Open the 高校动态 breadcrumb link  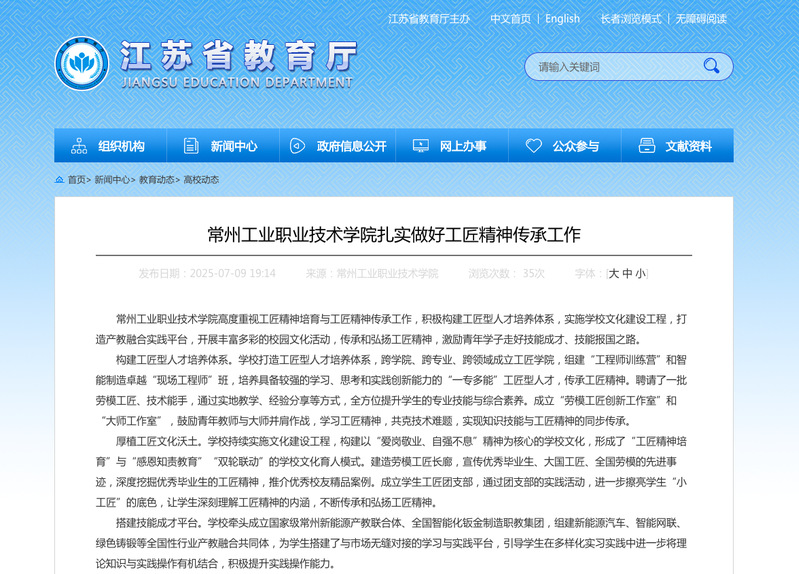(201, 180)
